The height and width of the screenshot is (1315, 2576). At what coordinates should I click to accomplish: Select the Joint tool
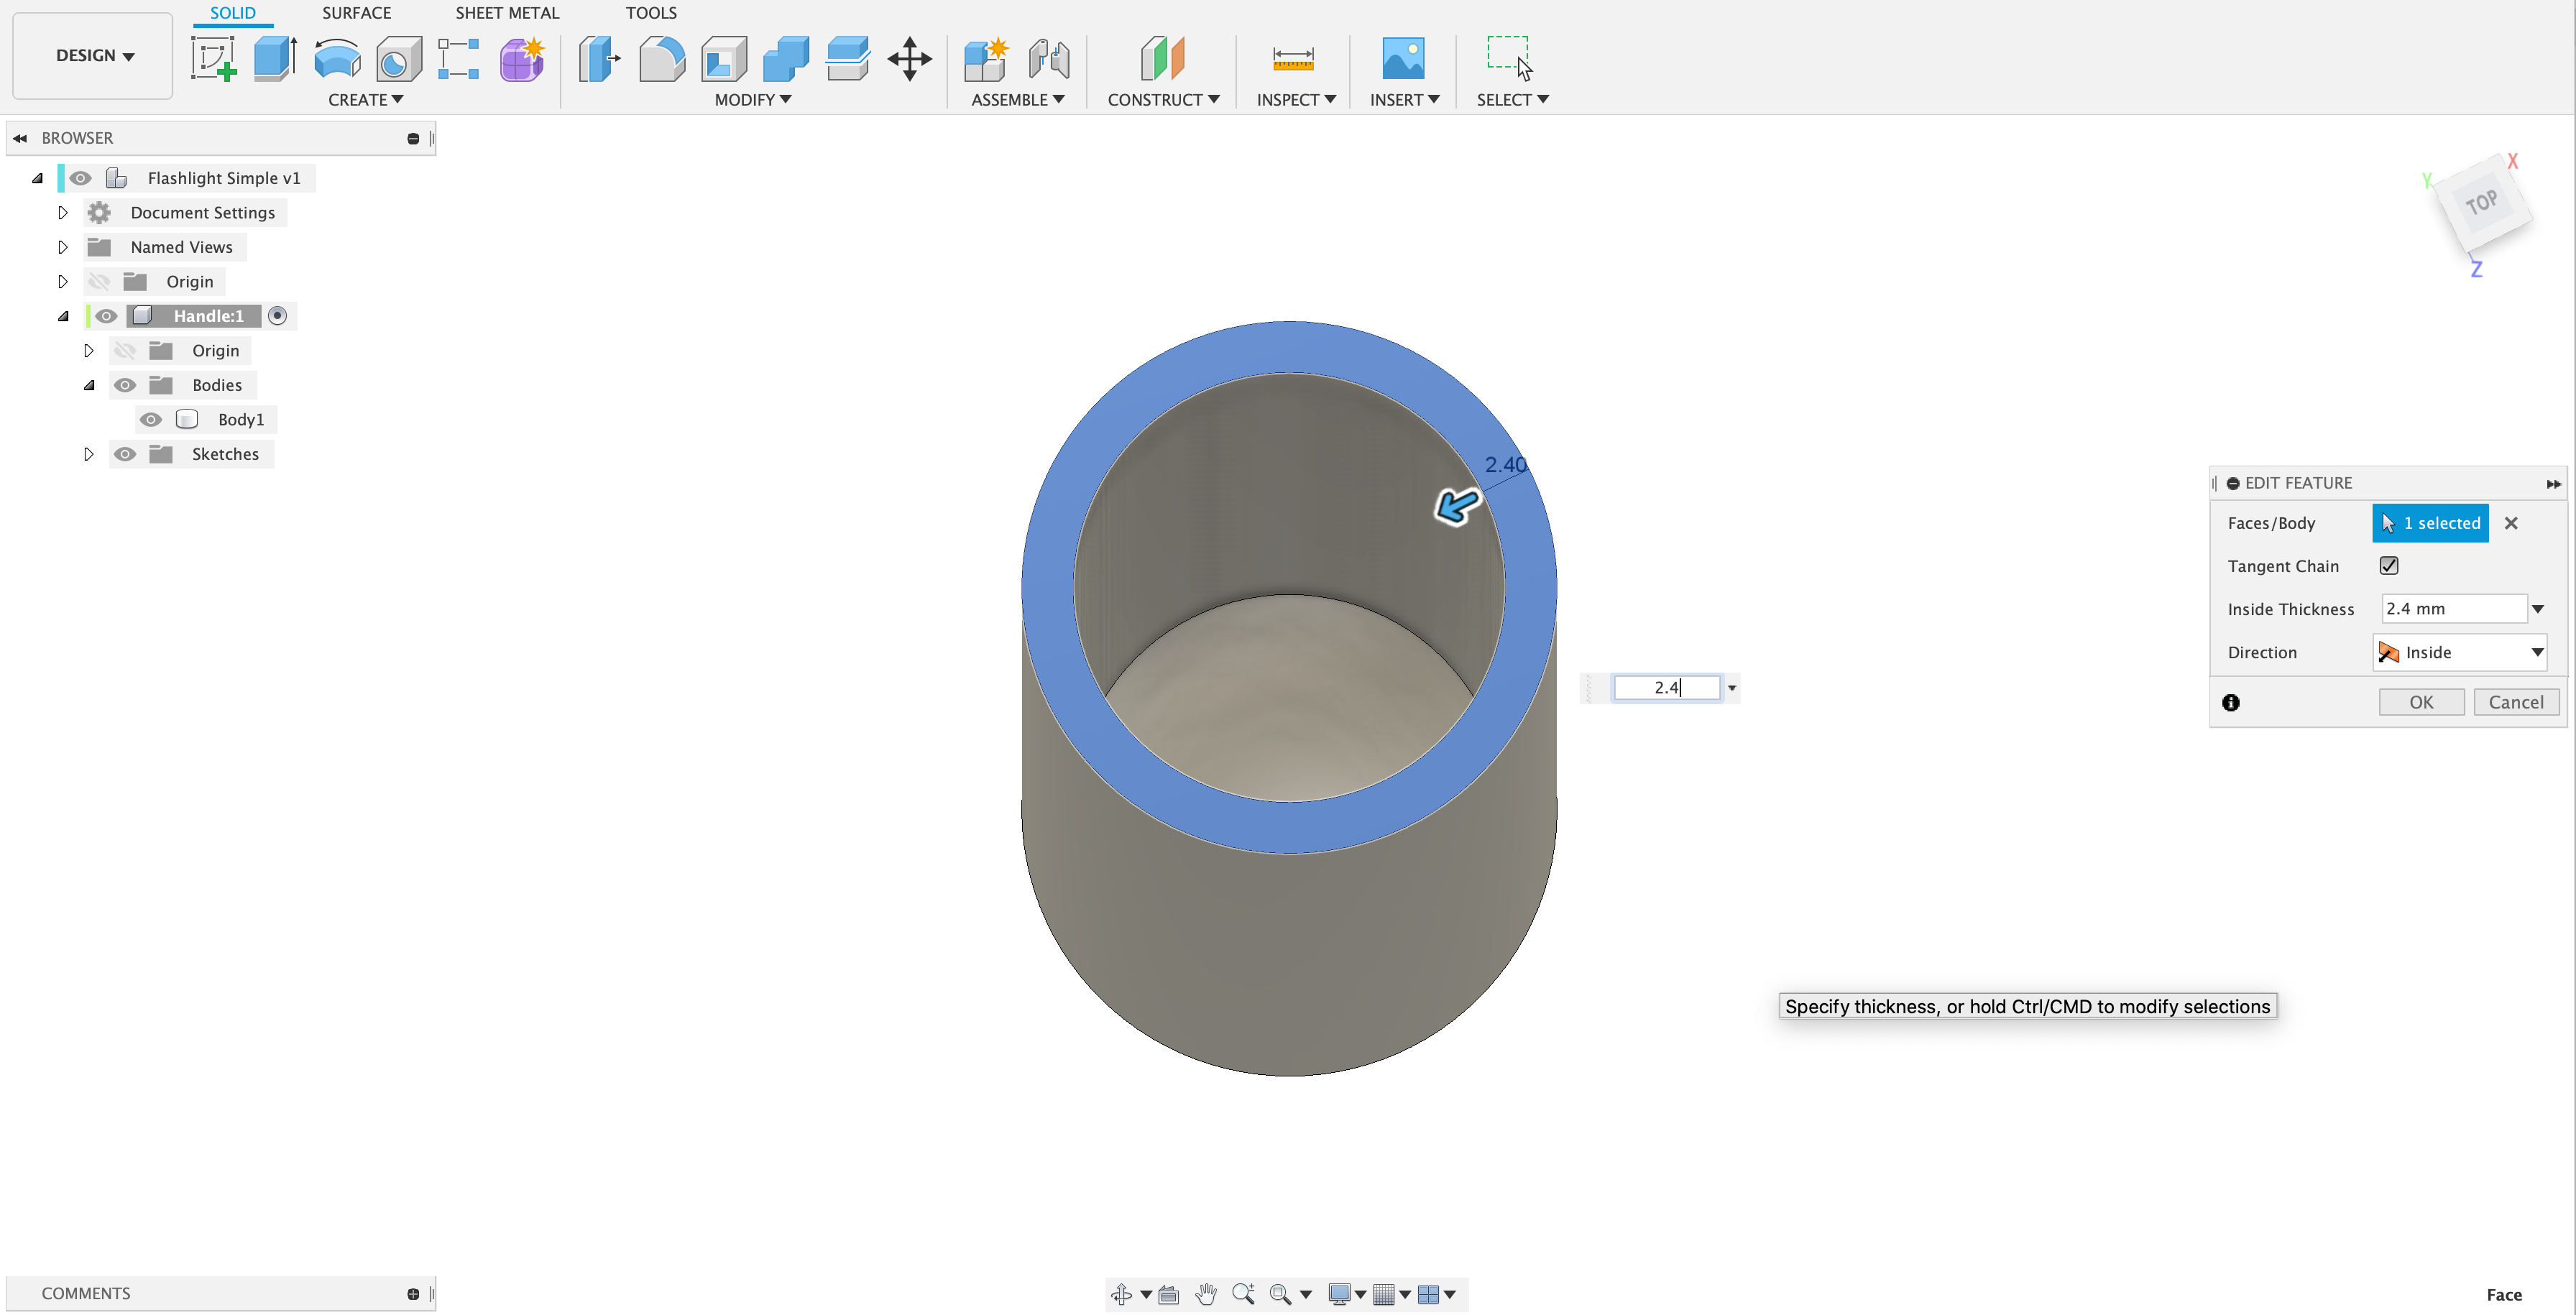pos(1049,58)
